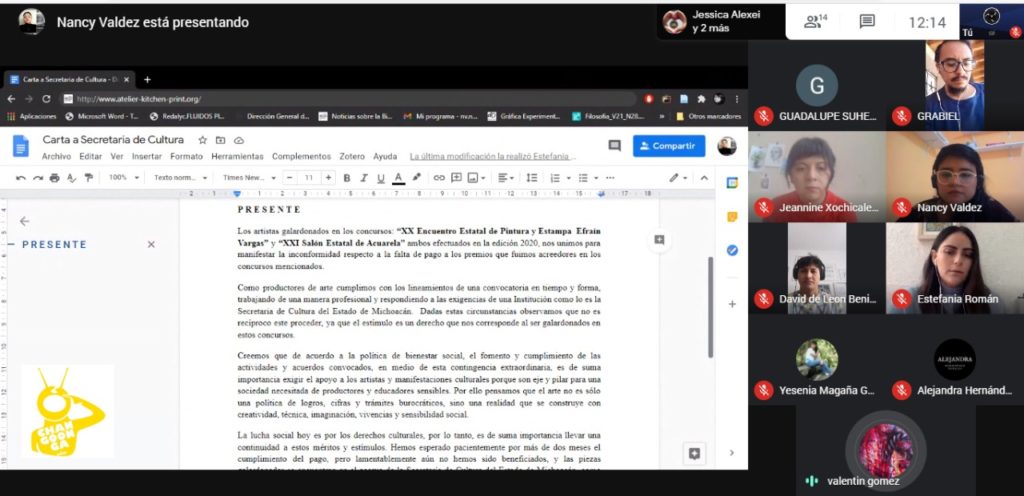Undo the last edit in Docs

pyautogui.click(x=21, y=178)
